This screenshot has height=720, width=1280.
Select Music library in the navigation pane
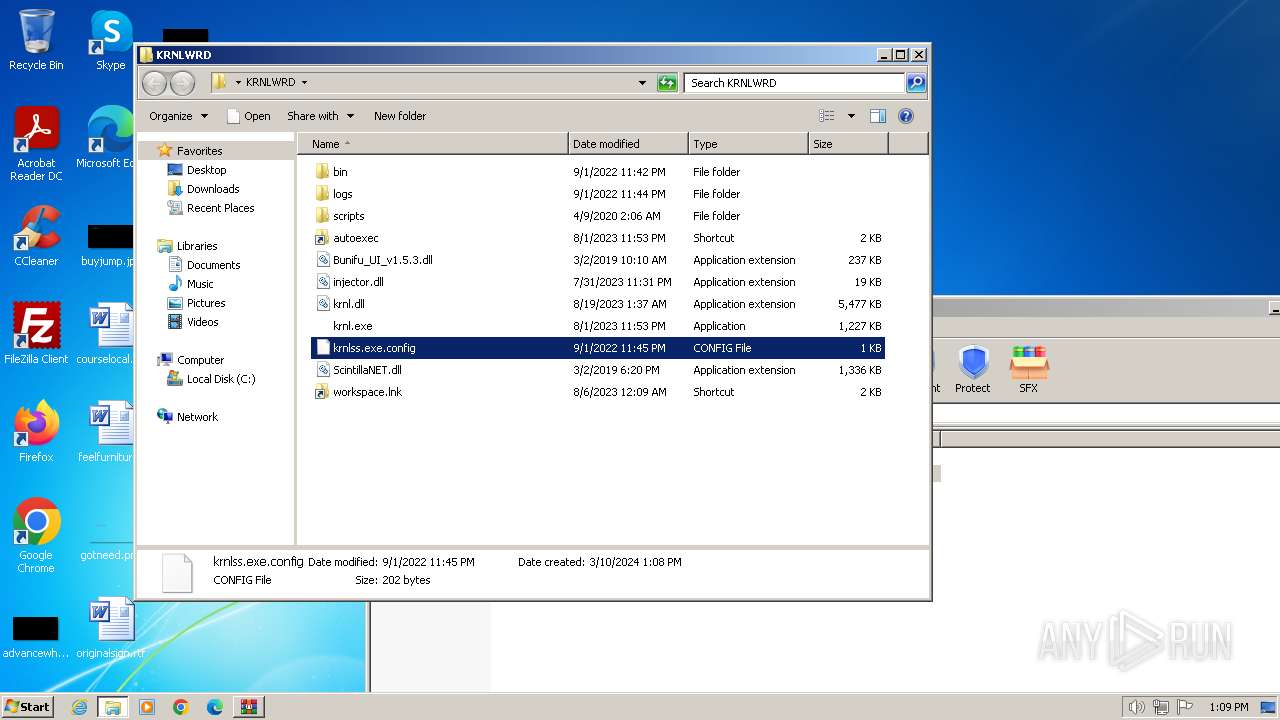click(200, 284)
